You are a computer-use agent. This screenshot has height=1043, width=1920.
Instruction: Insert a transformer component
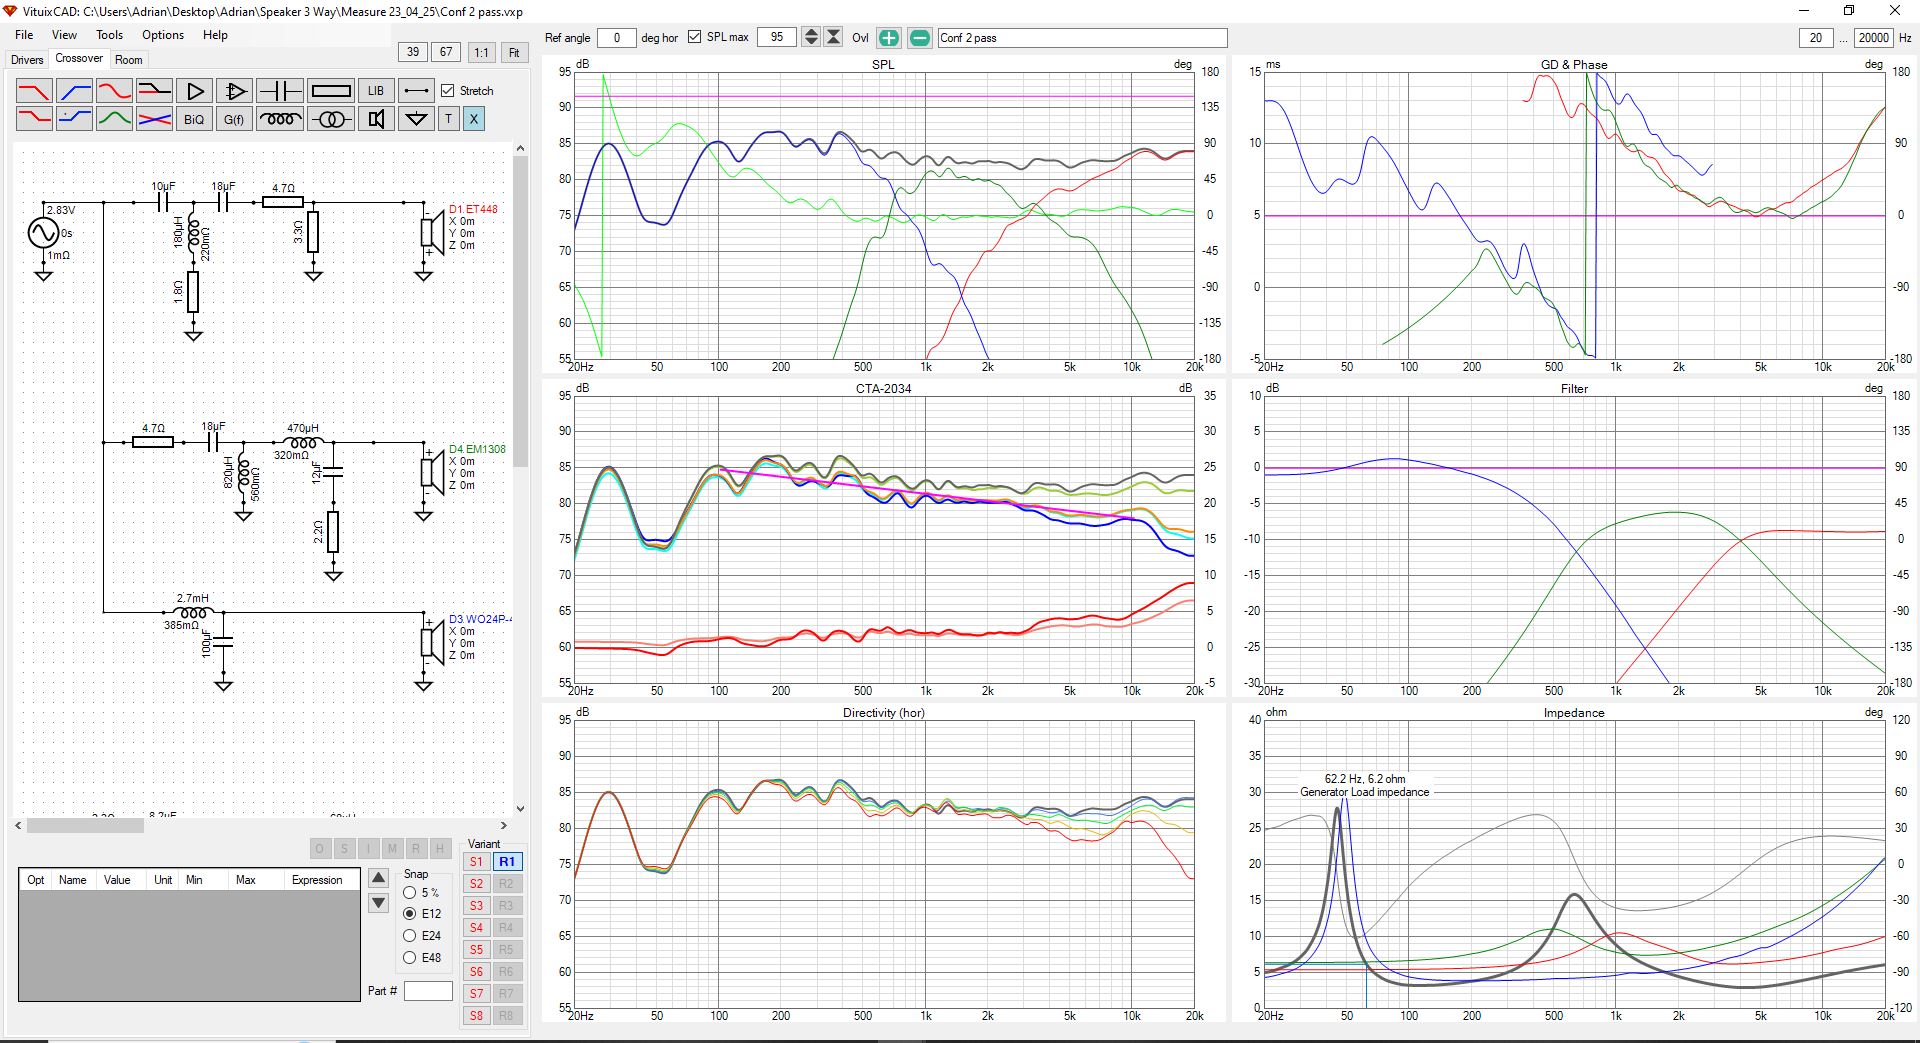[331, 119]
